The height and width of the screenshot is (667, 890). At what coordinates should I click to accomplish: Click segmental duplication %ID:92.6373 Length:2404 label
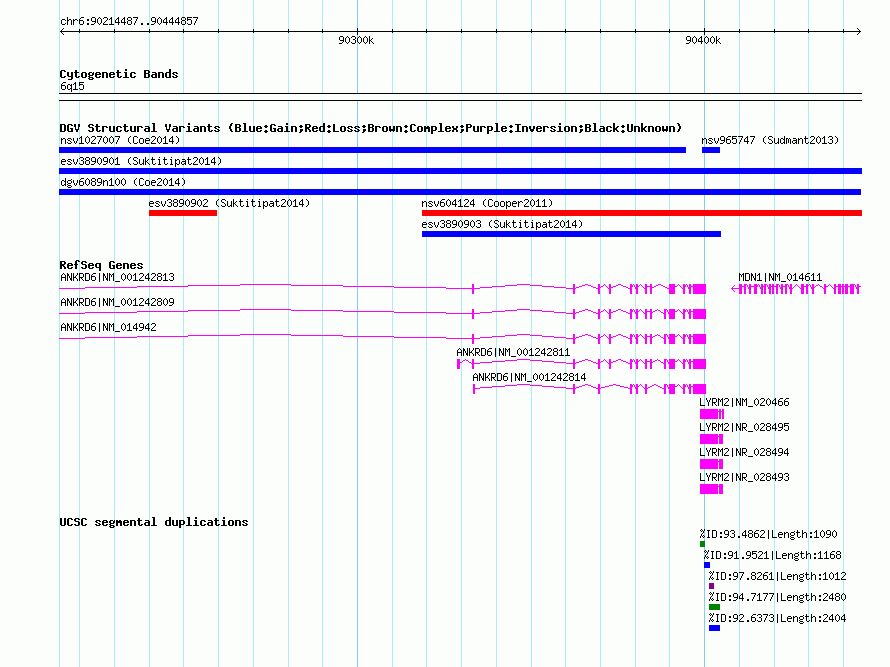pos(777,618)
